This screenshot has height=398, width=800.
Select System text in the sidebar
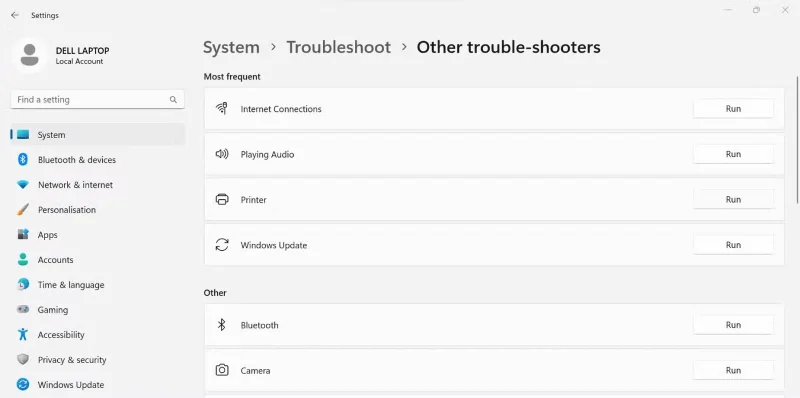pyautogui.click(x=52, y=135)
